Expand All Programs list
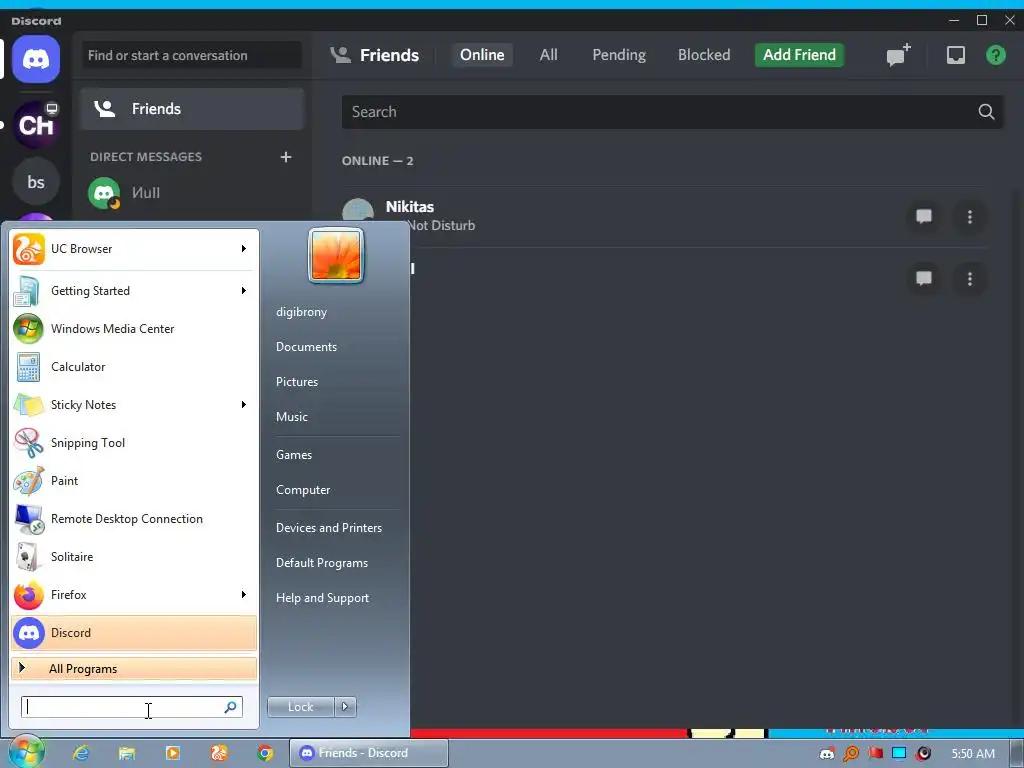This screenshot has height=768, width=1024. [x=134, y=669]
